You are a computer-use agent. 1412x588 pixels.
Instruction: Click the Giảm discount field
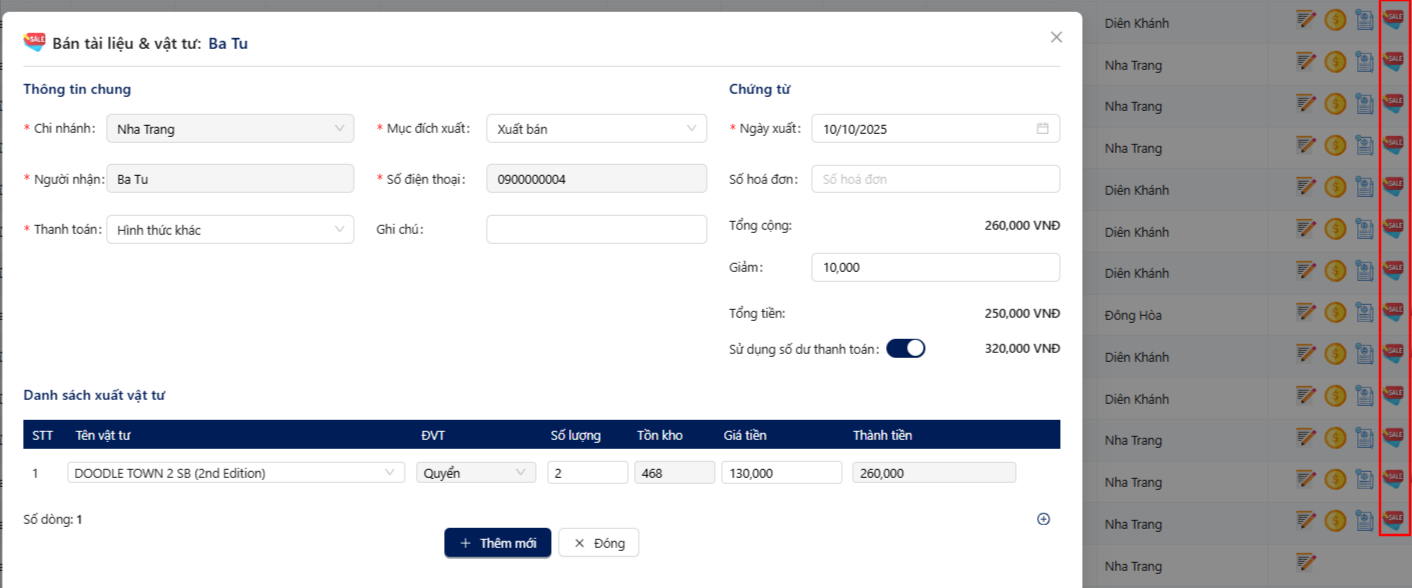[x=935, y=268]
